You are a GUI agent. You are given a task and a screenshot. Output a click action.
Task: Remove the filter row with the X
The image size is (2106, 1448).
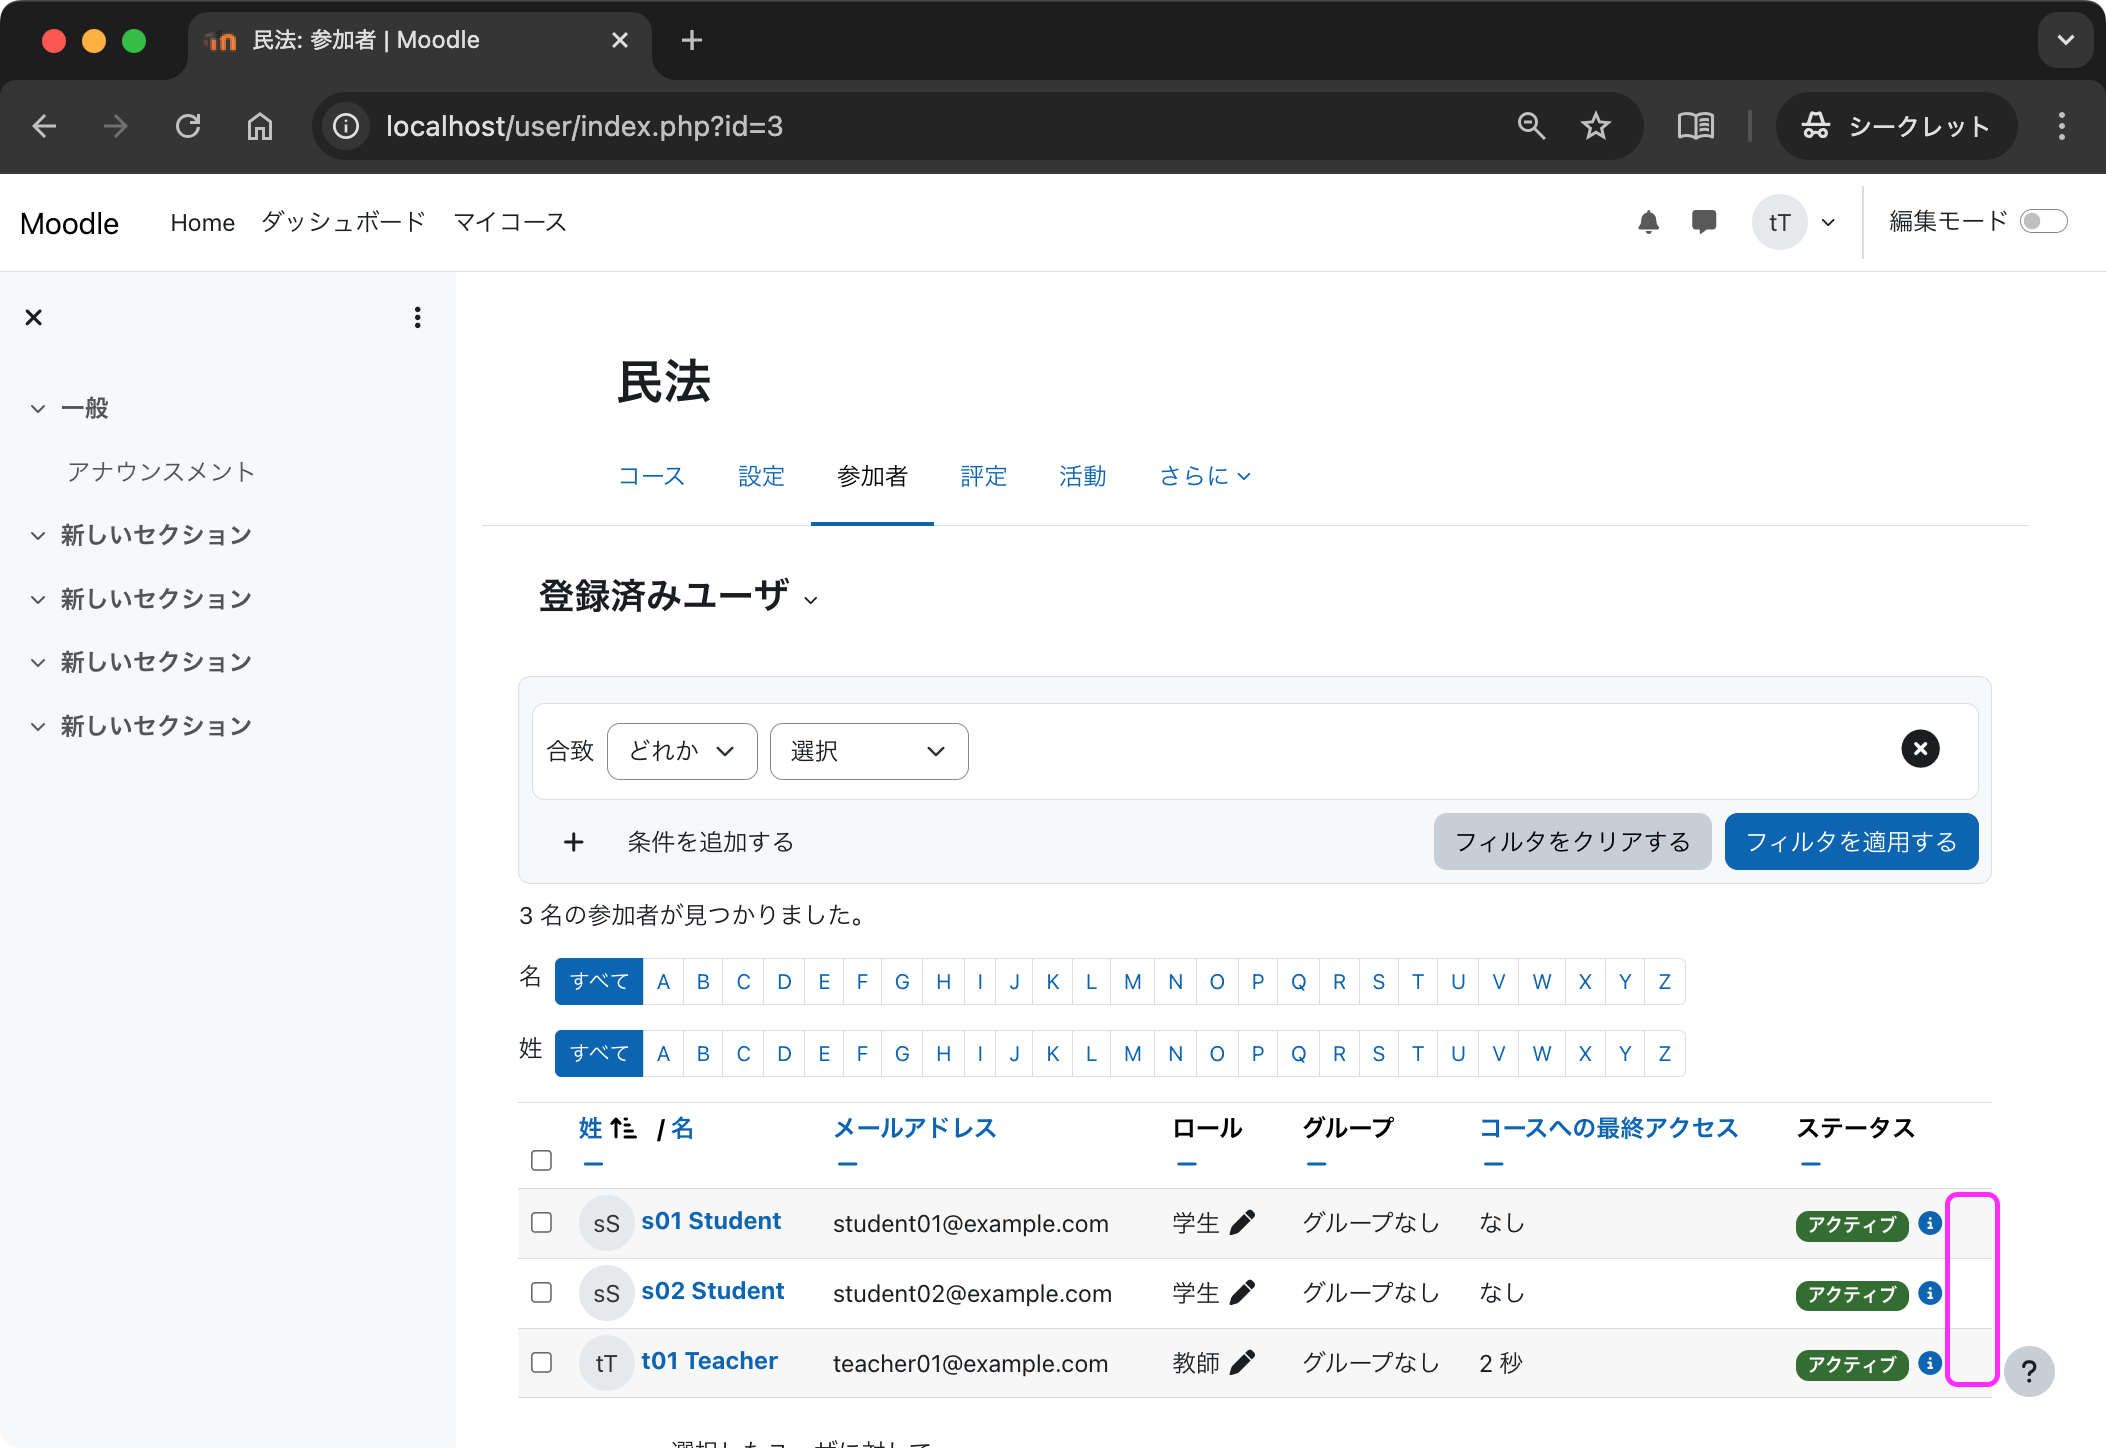(x=1919, y=748)
